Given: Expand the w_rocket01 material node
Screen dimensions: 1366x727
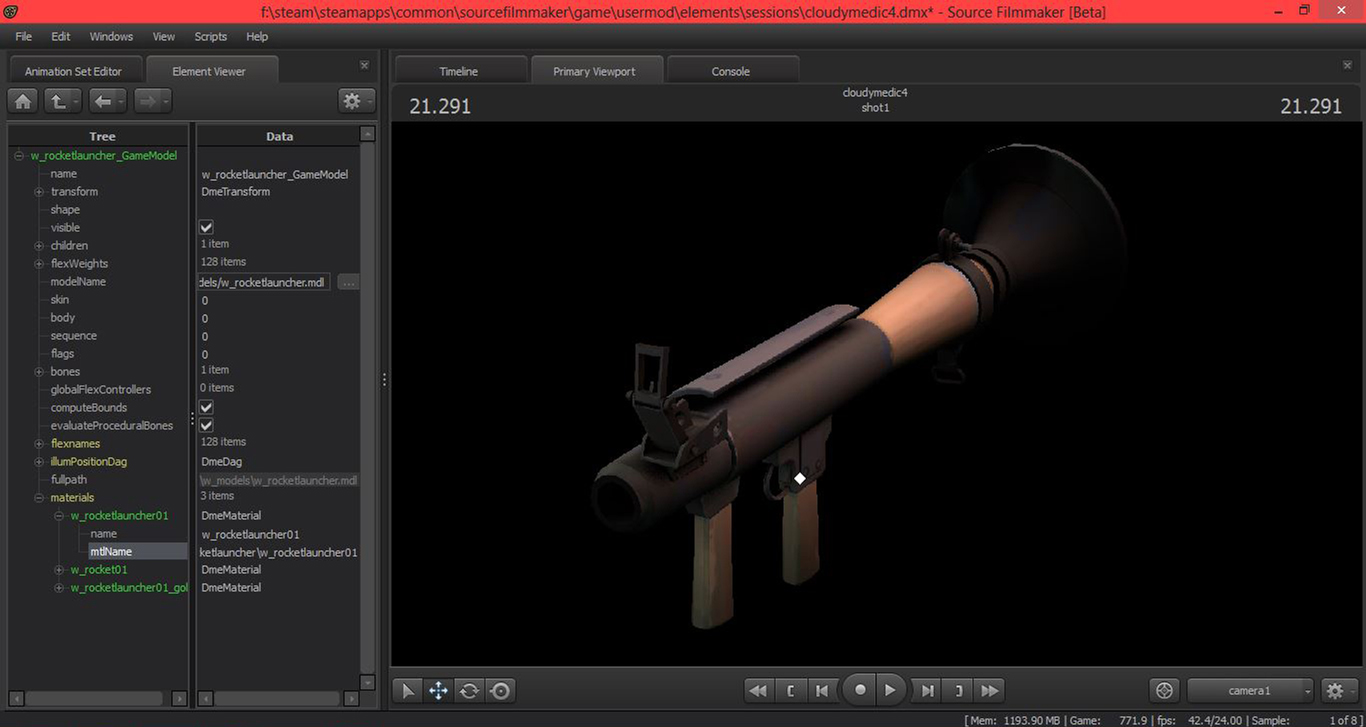Looking at the screenshot, I should pos(59,570).
